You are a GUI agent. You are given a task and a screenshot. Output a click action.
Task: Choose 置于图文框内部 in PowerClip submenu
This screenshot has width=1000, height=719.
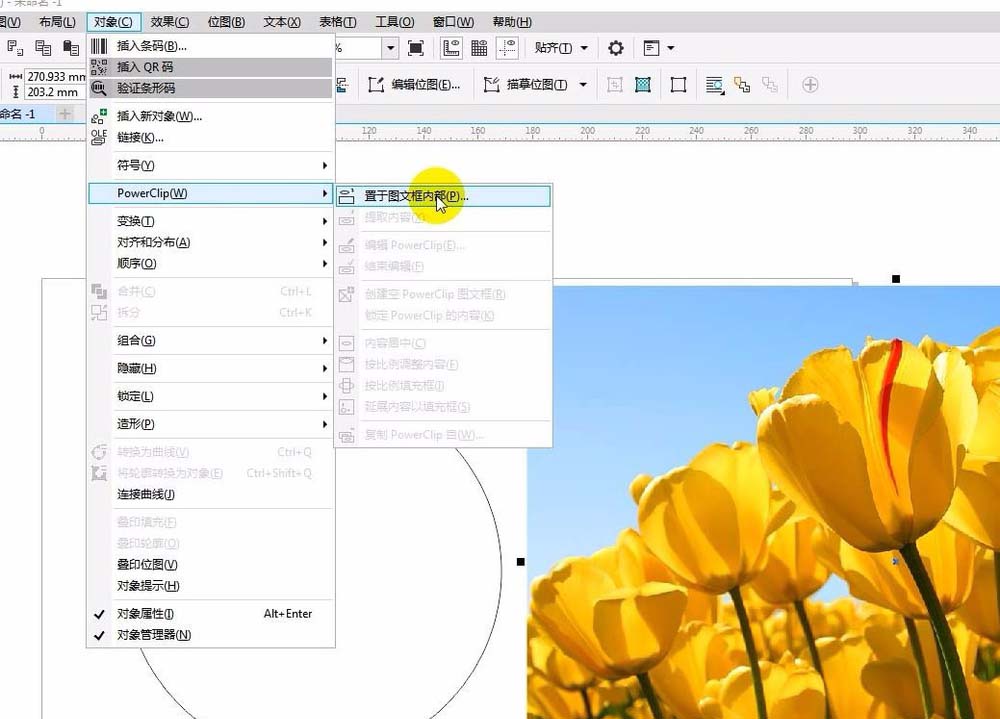[x=443, y=196]
